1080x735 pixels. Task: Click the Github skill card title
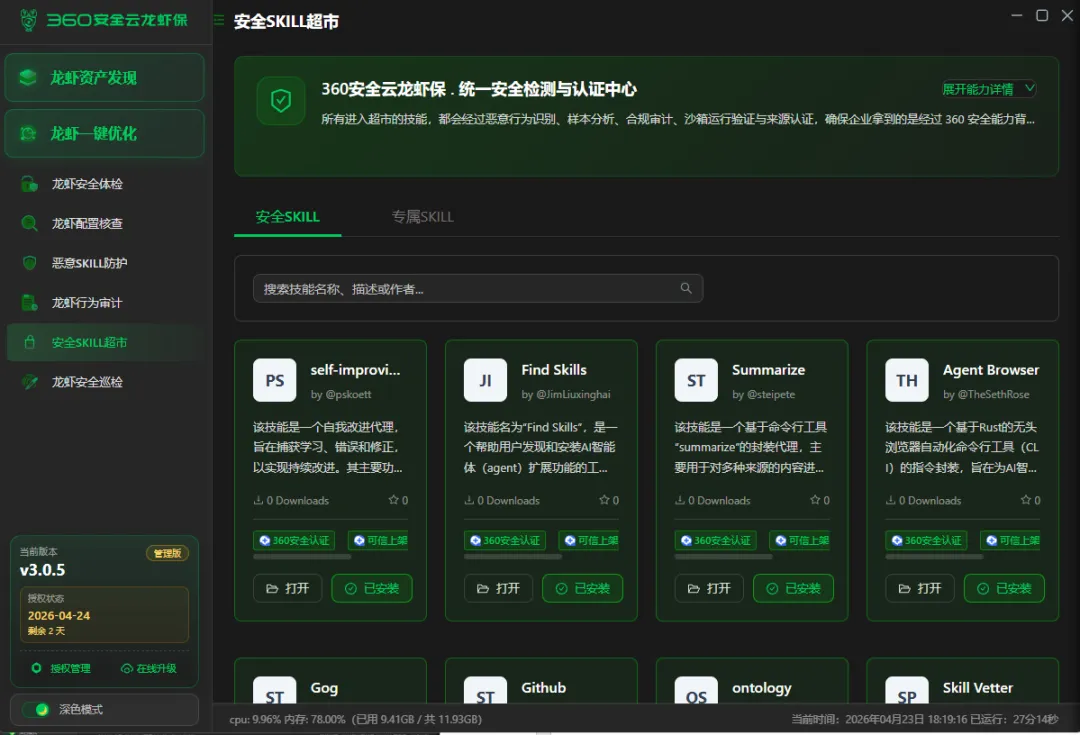543,688
